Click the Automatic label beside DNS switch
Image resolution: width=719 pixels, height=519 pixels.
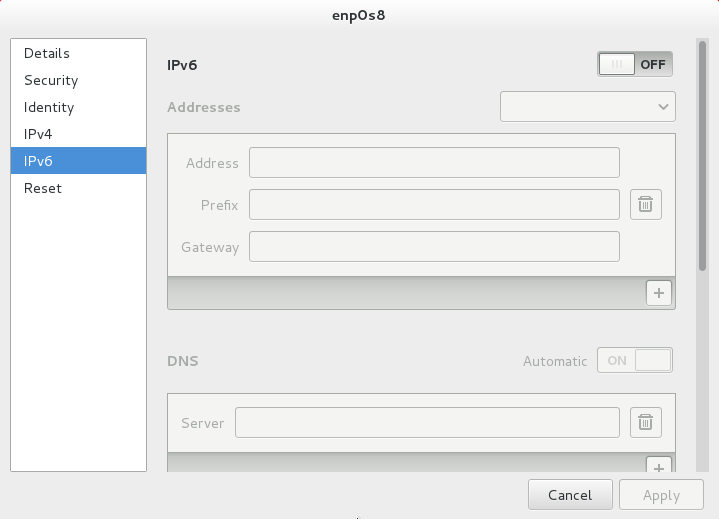tap(555, 361)
